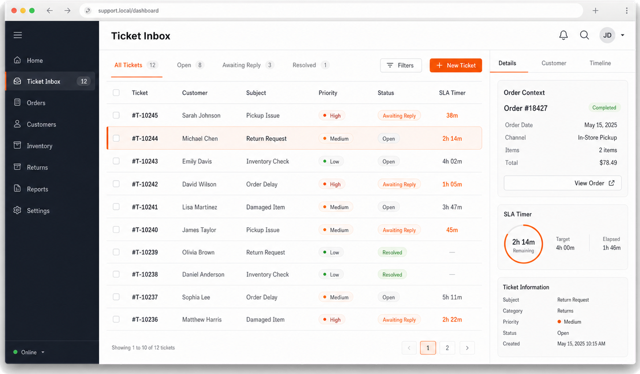The image size is (640, 374).
Task: Click browser forward arrow
Action: [67, 11]
